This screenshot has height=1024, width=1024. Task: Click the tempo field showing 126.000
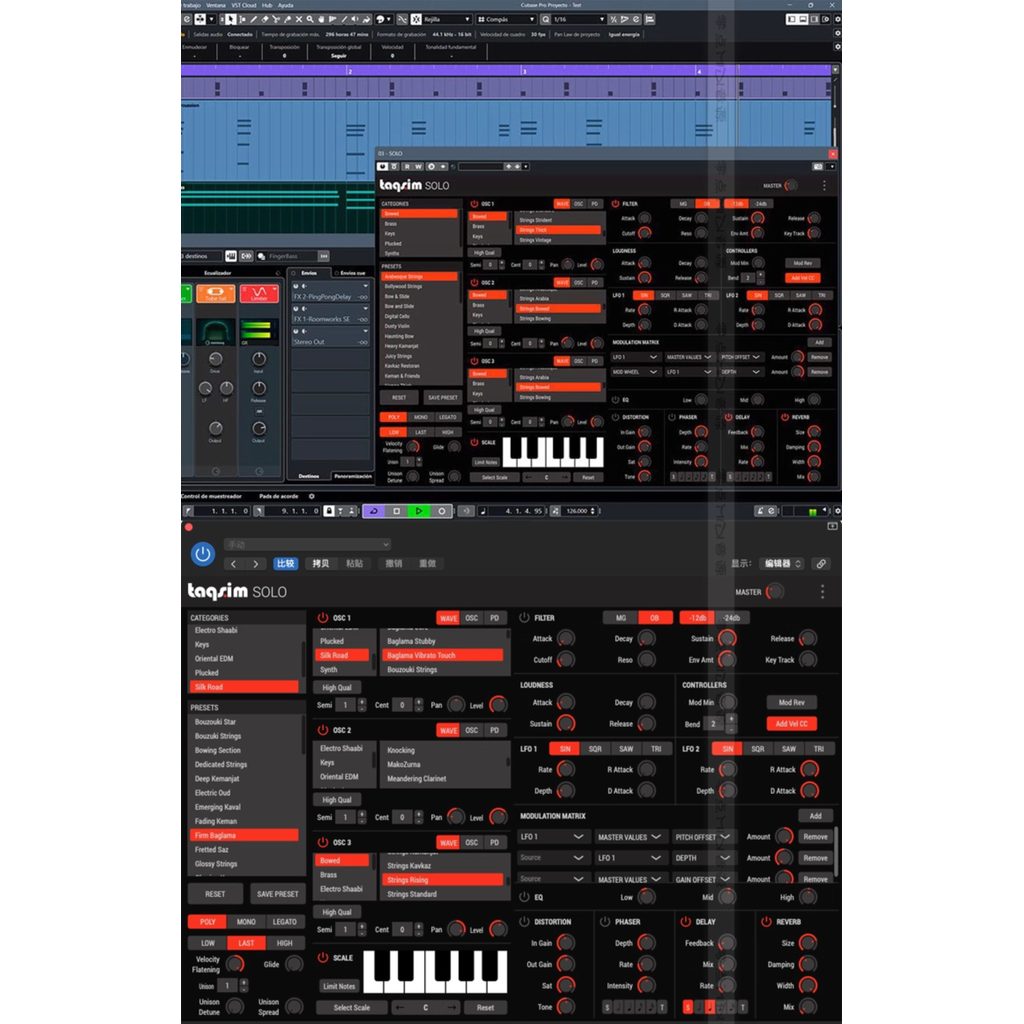tap(577, 511)
